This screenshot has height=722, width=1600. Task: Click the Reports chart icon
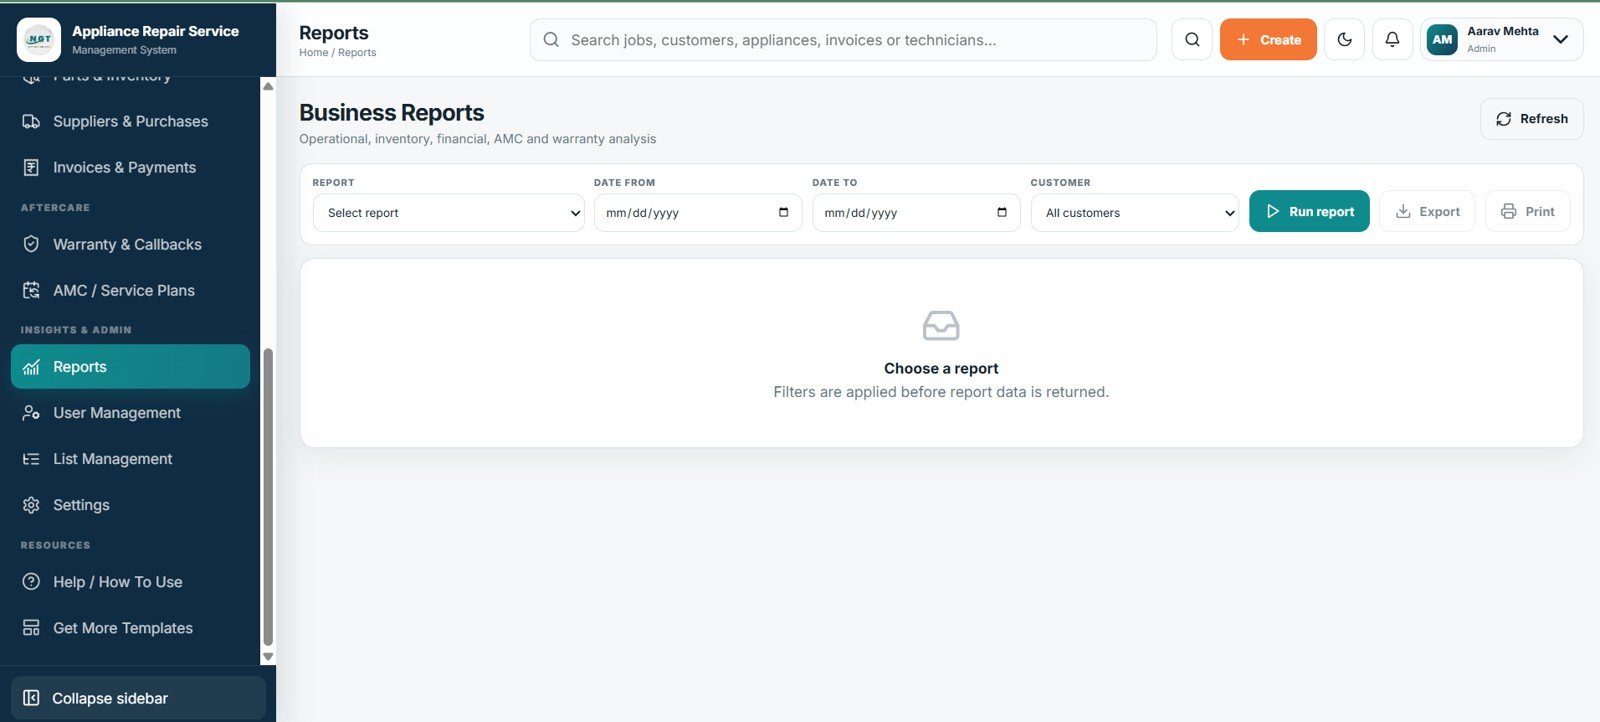[31, 367]
